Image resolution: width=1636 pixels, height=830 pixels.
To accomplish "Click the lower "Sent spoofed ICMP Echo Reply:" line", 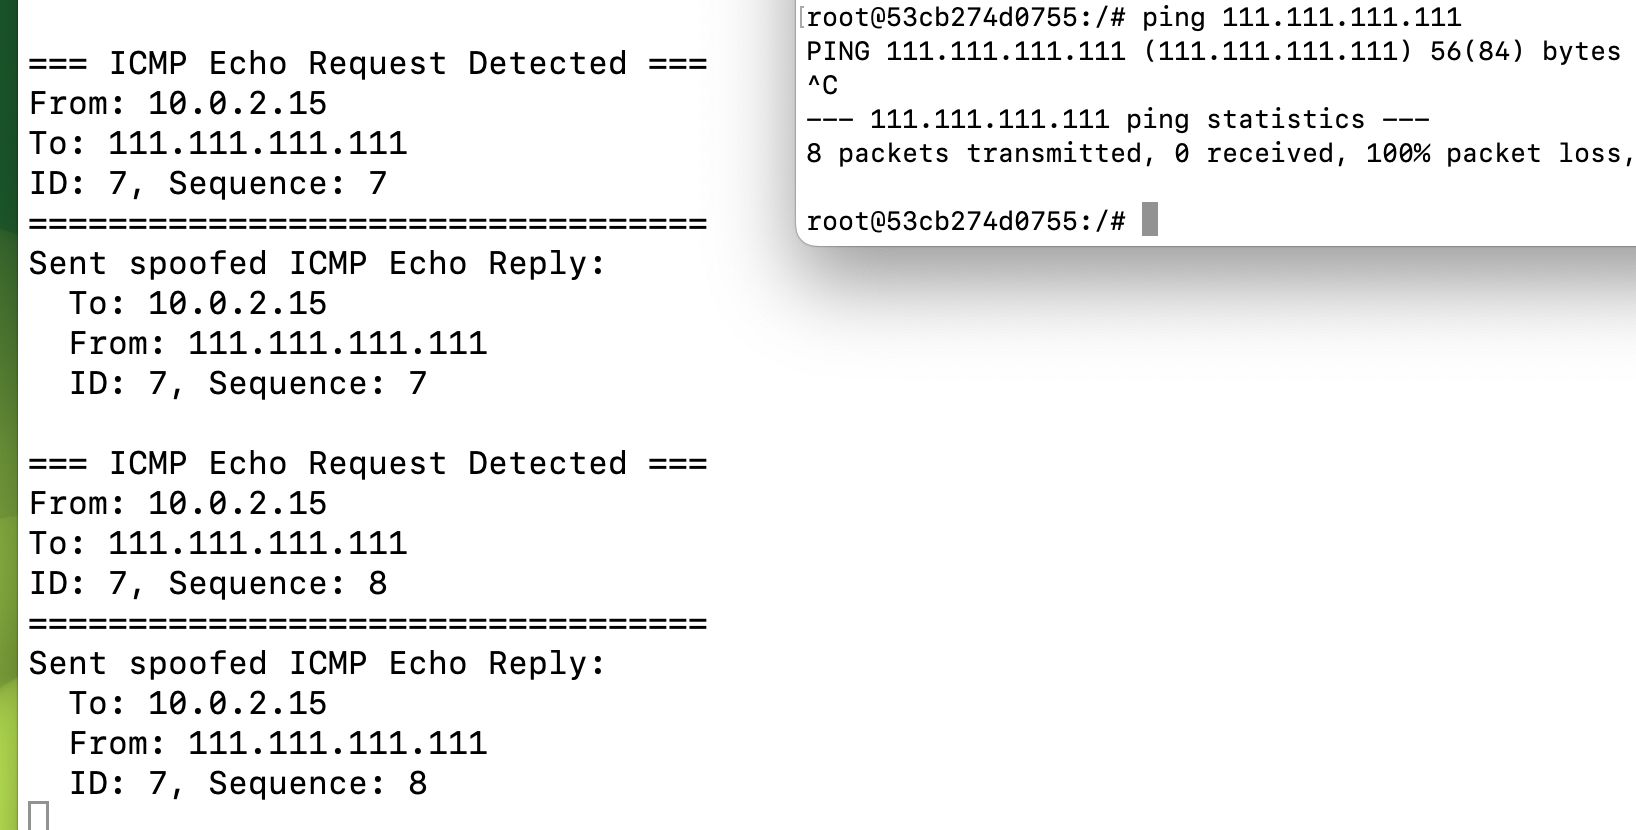I will point(317,663).
